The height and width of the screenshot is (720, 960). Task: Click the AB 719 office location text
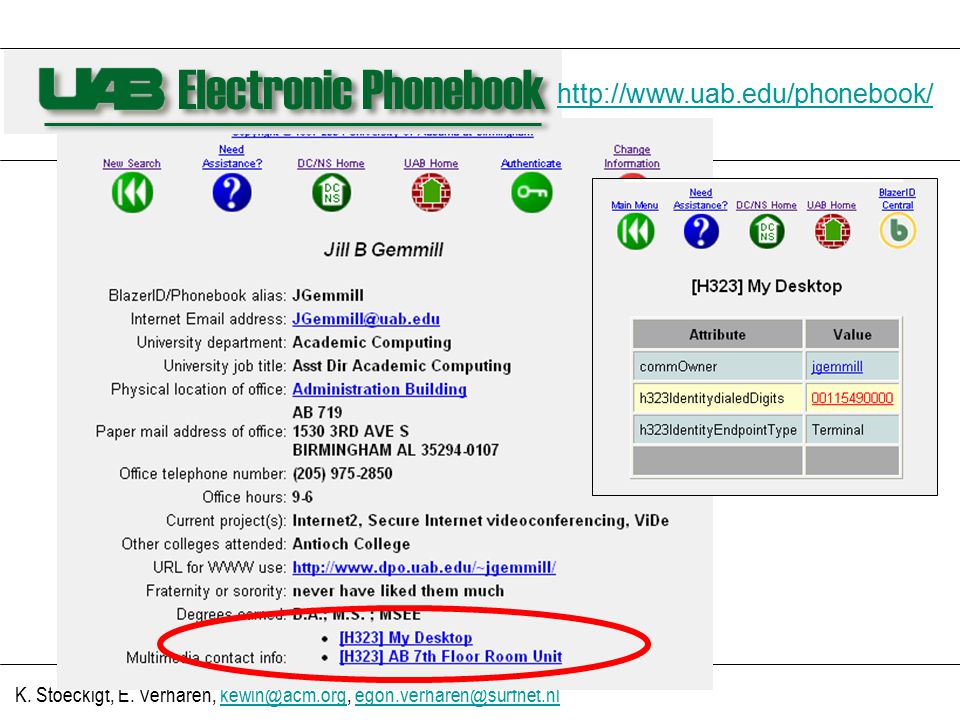317,412
